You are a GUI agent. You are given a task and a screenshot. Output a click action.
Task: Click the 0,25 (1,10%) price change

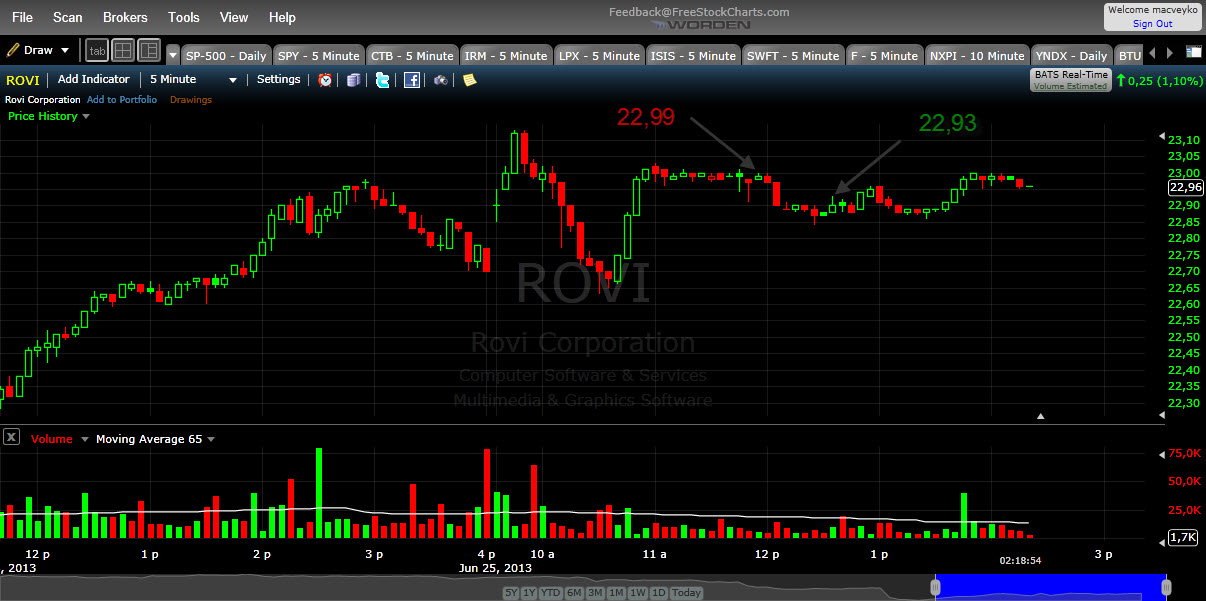[1160, 80]
